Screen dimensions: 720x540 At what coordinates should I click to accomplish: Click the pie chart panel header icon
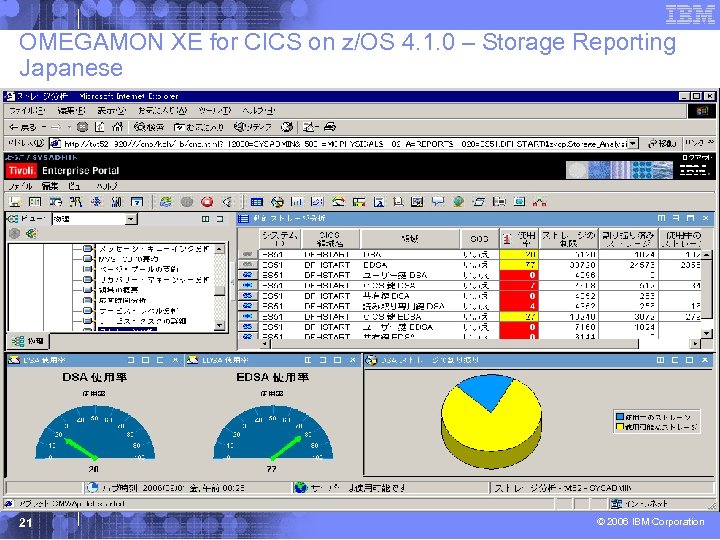371,360
